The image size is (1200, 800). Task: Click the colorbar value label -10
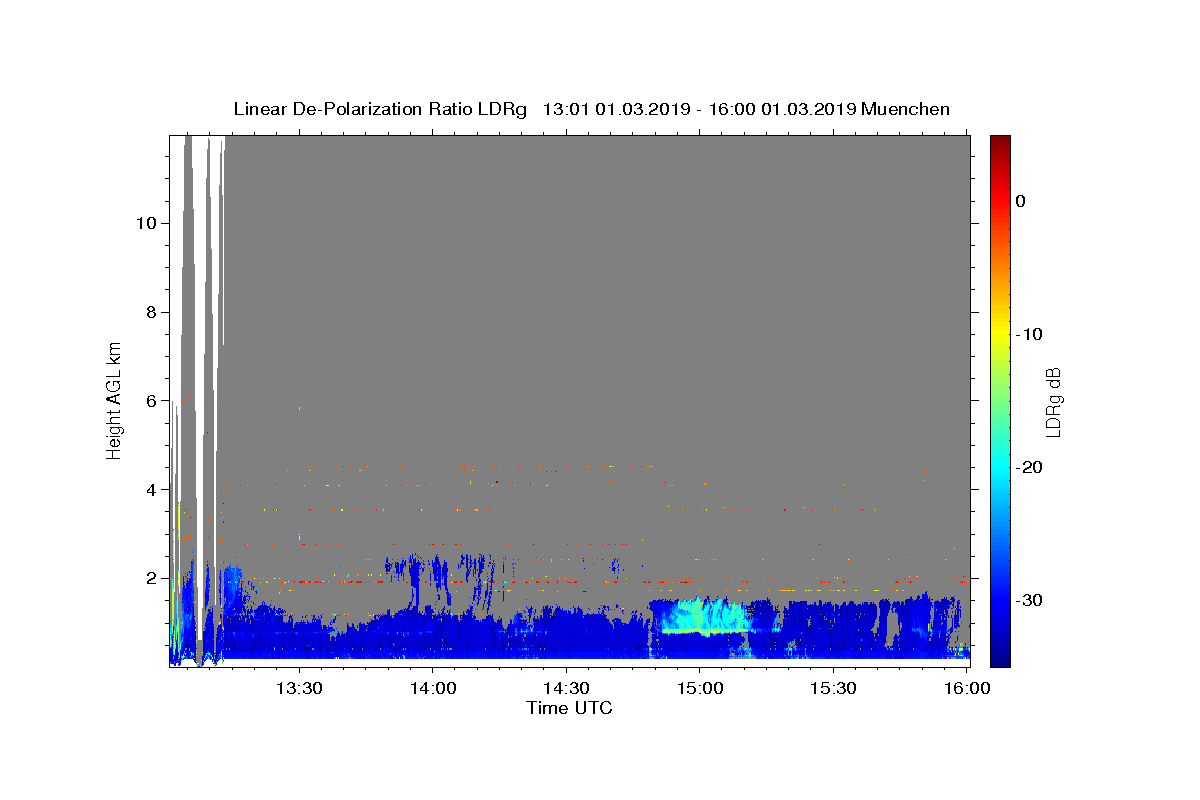pos(1030,334)
